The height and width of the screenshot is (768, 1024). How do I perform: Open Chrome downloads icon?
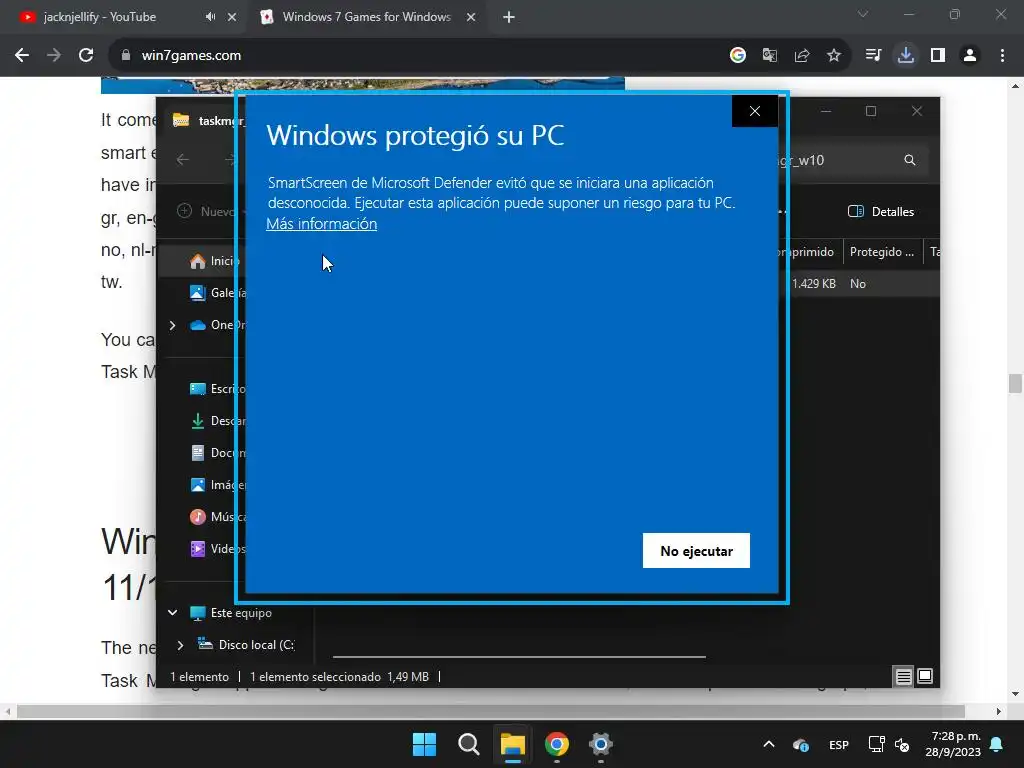coord(906,56)
